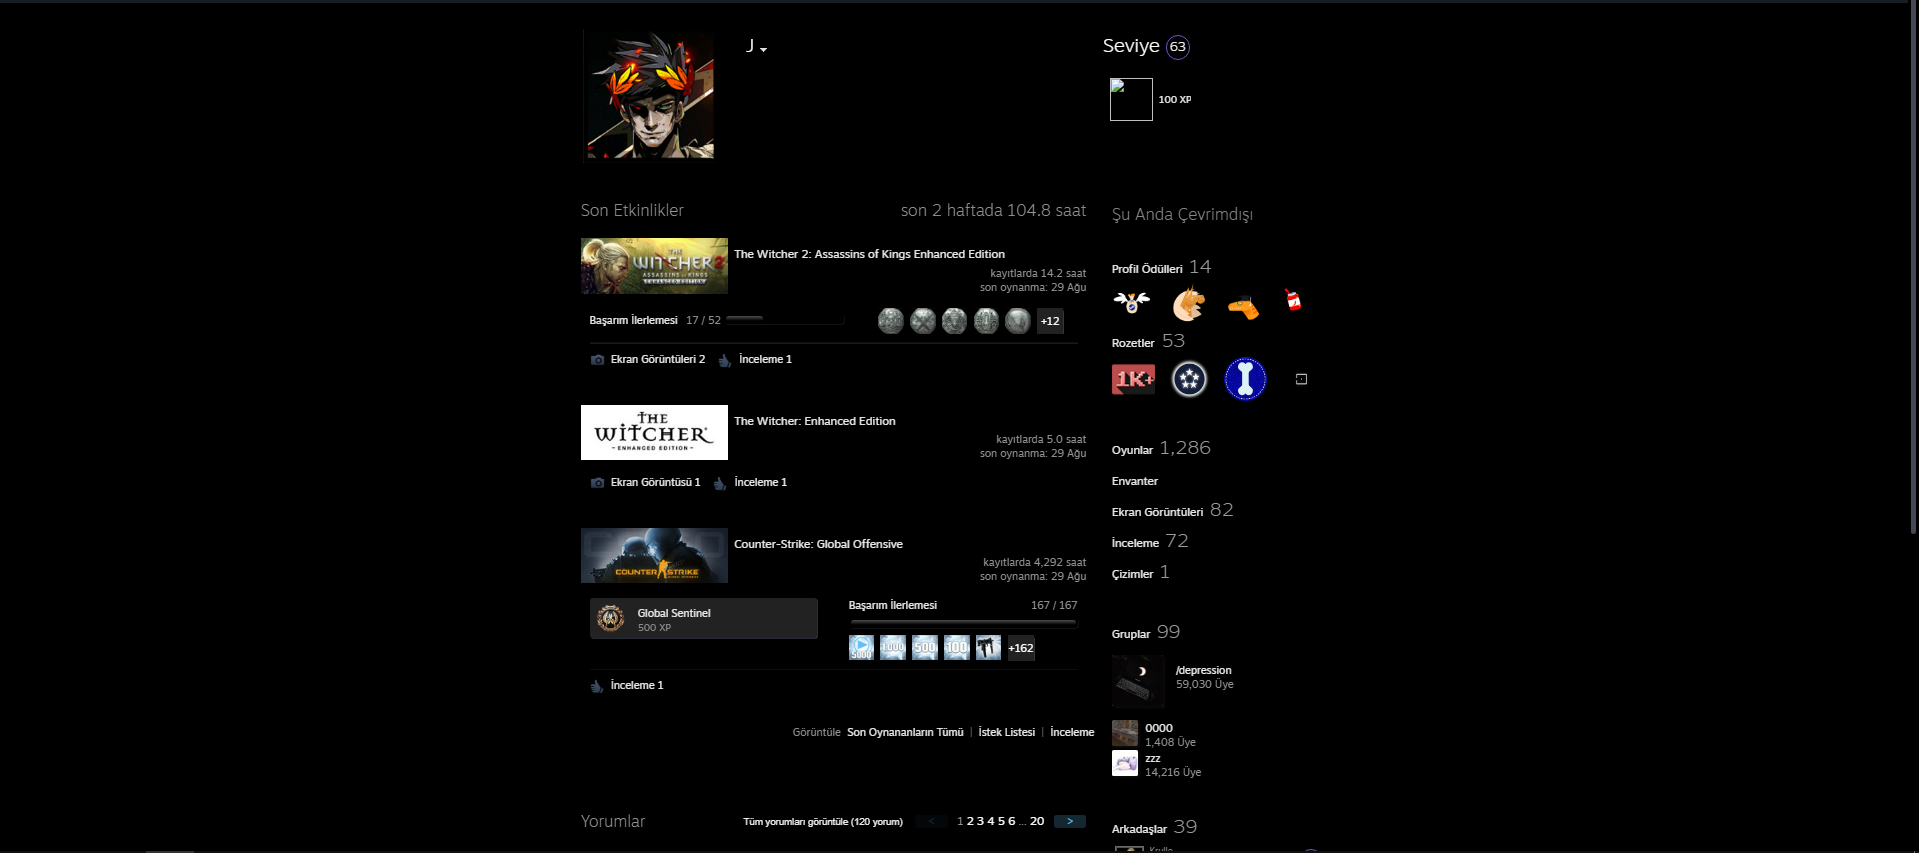Open the red jar profile award
This screenshot has height=853, width=1919.
1293,300
